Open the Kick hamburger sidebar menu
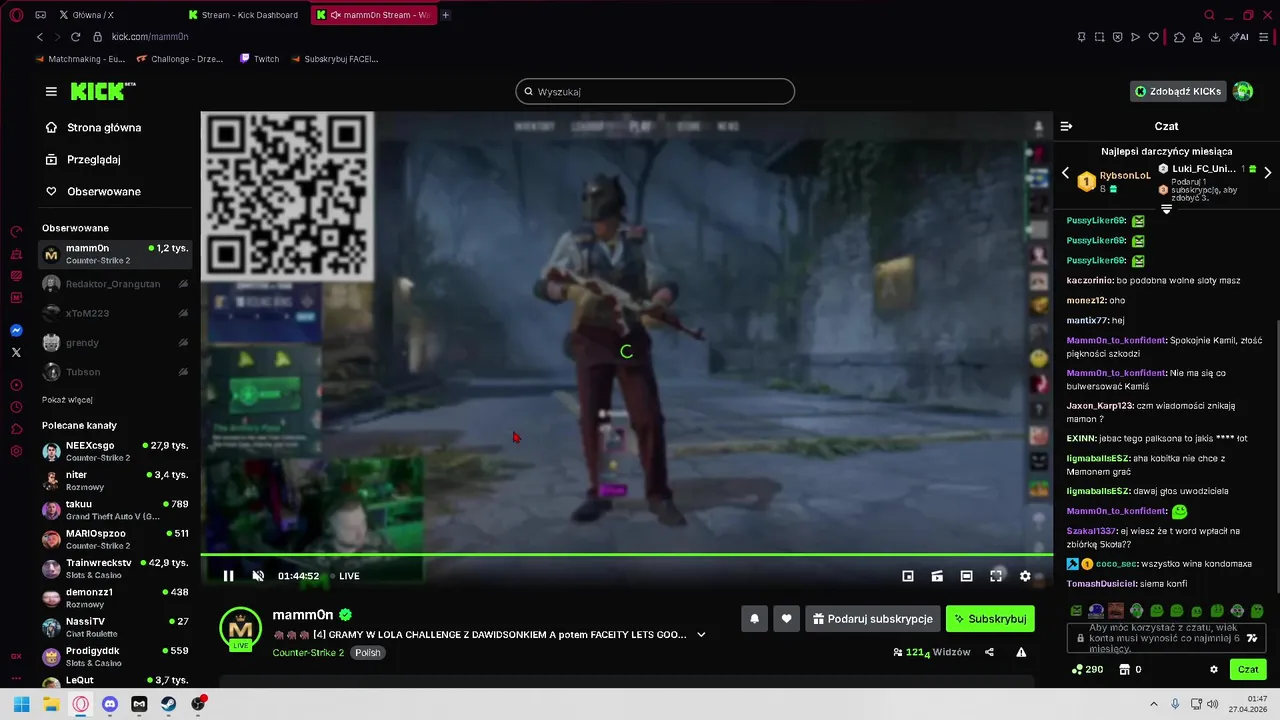Image resolution: width=1280 pixels, height=720 pixels. coord(51,91)
